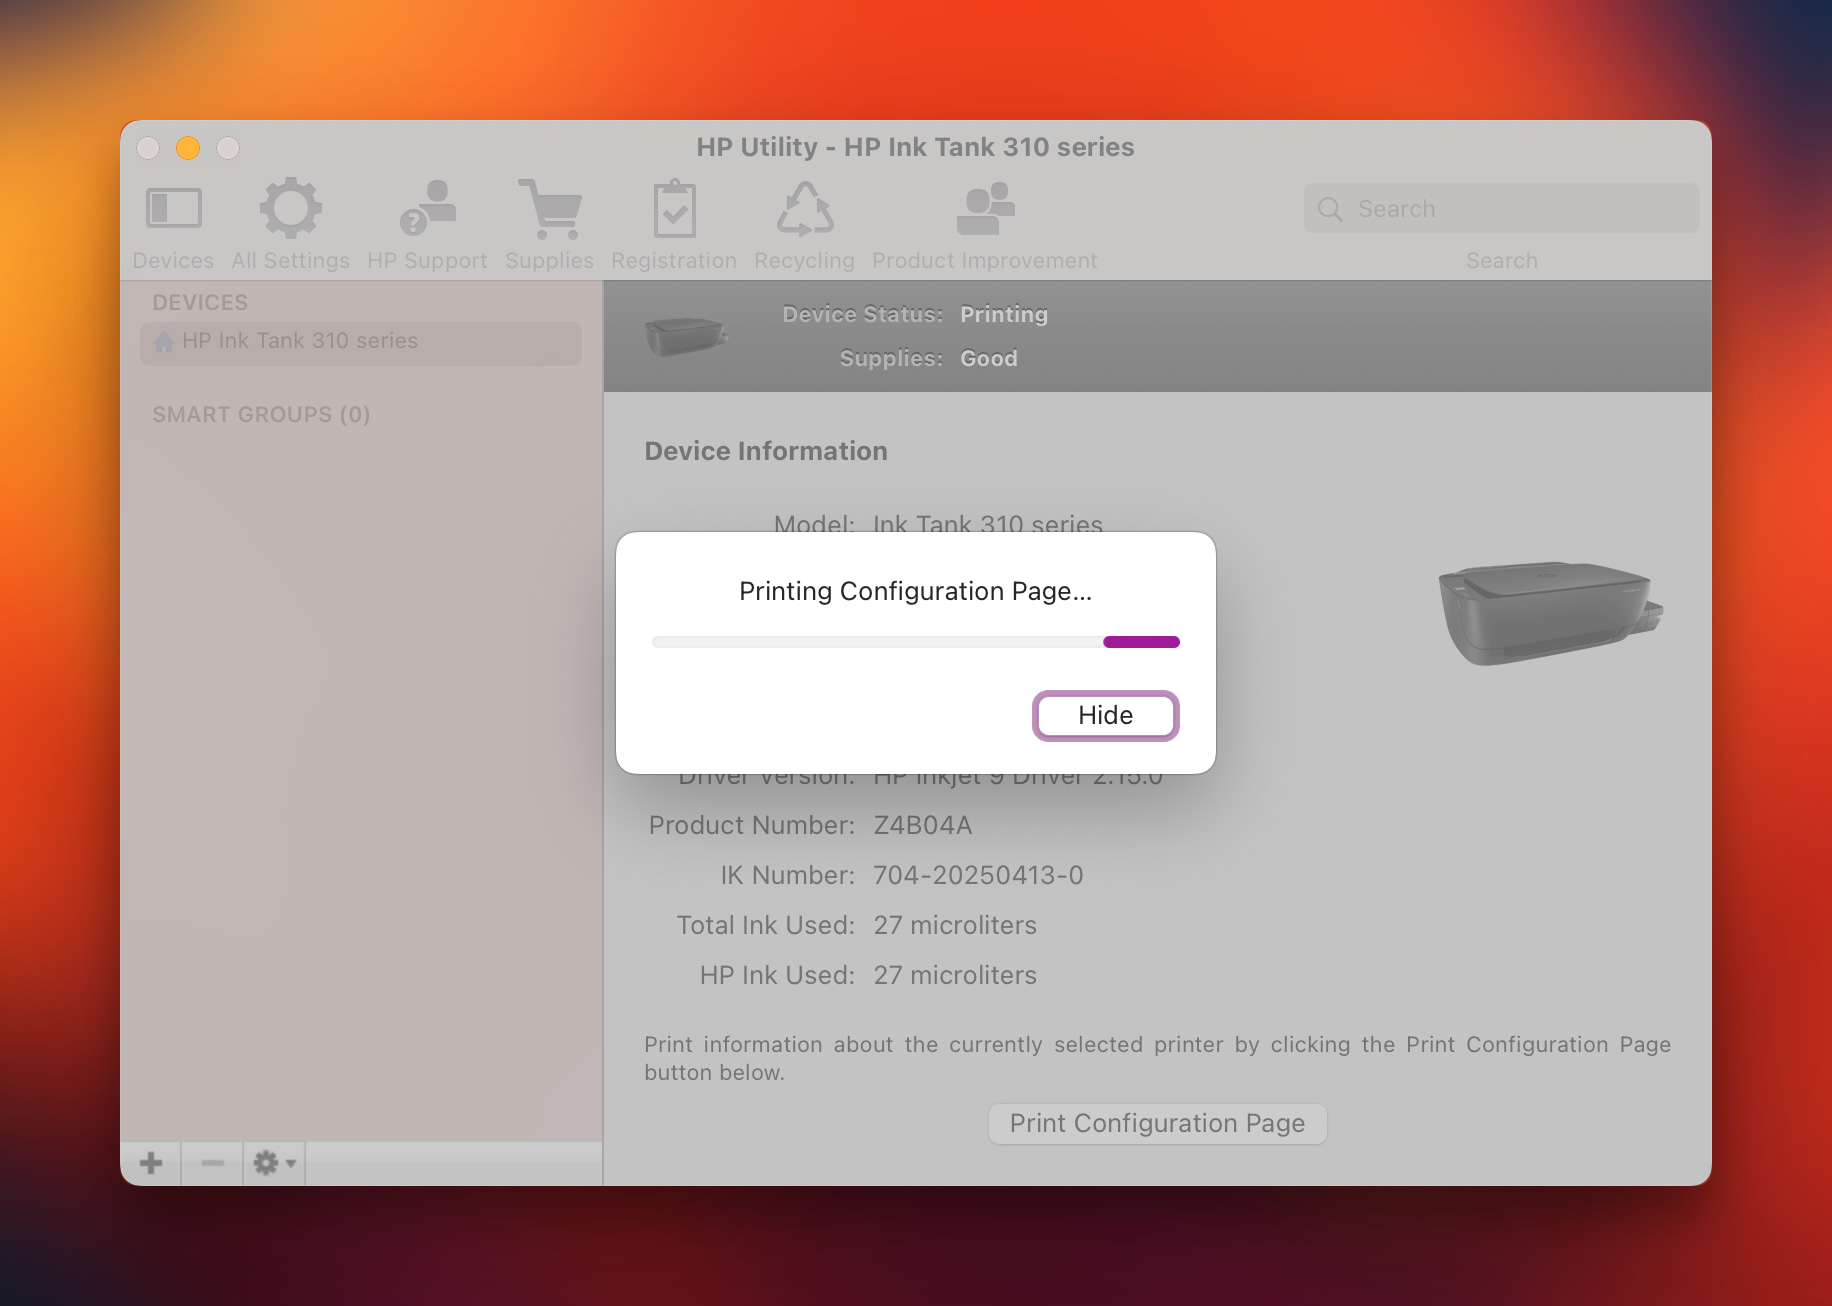Click the print information instruction paragraph
The height and width of the screenshot is (1306, 1832).
(1157, 1058)
